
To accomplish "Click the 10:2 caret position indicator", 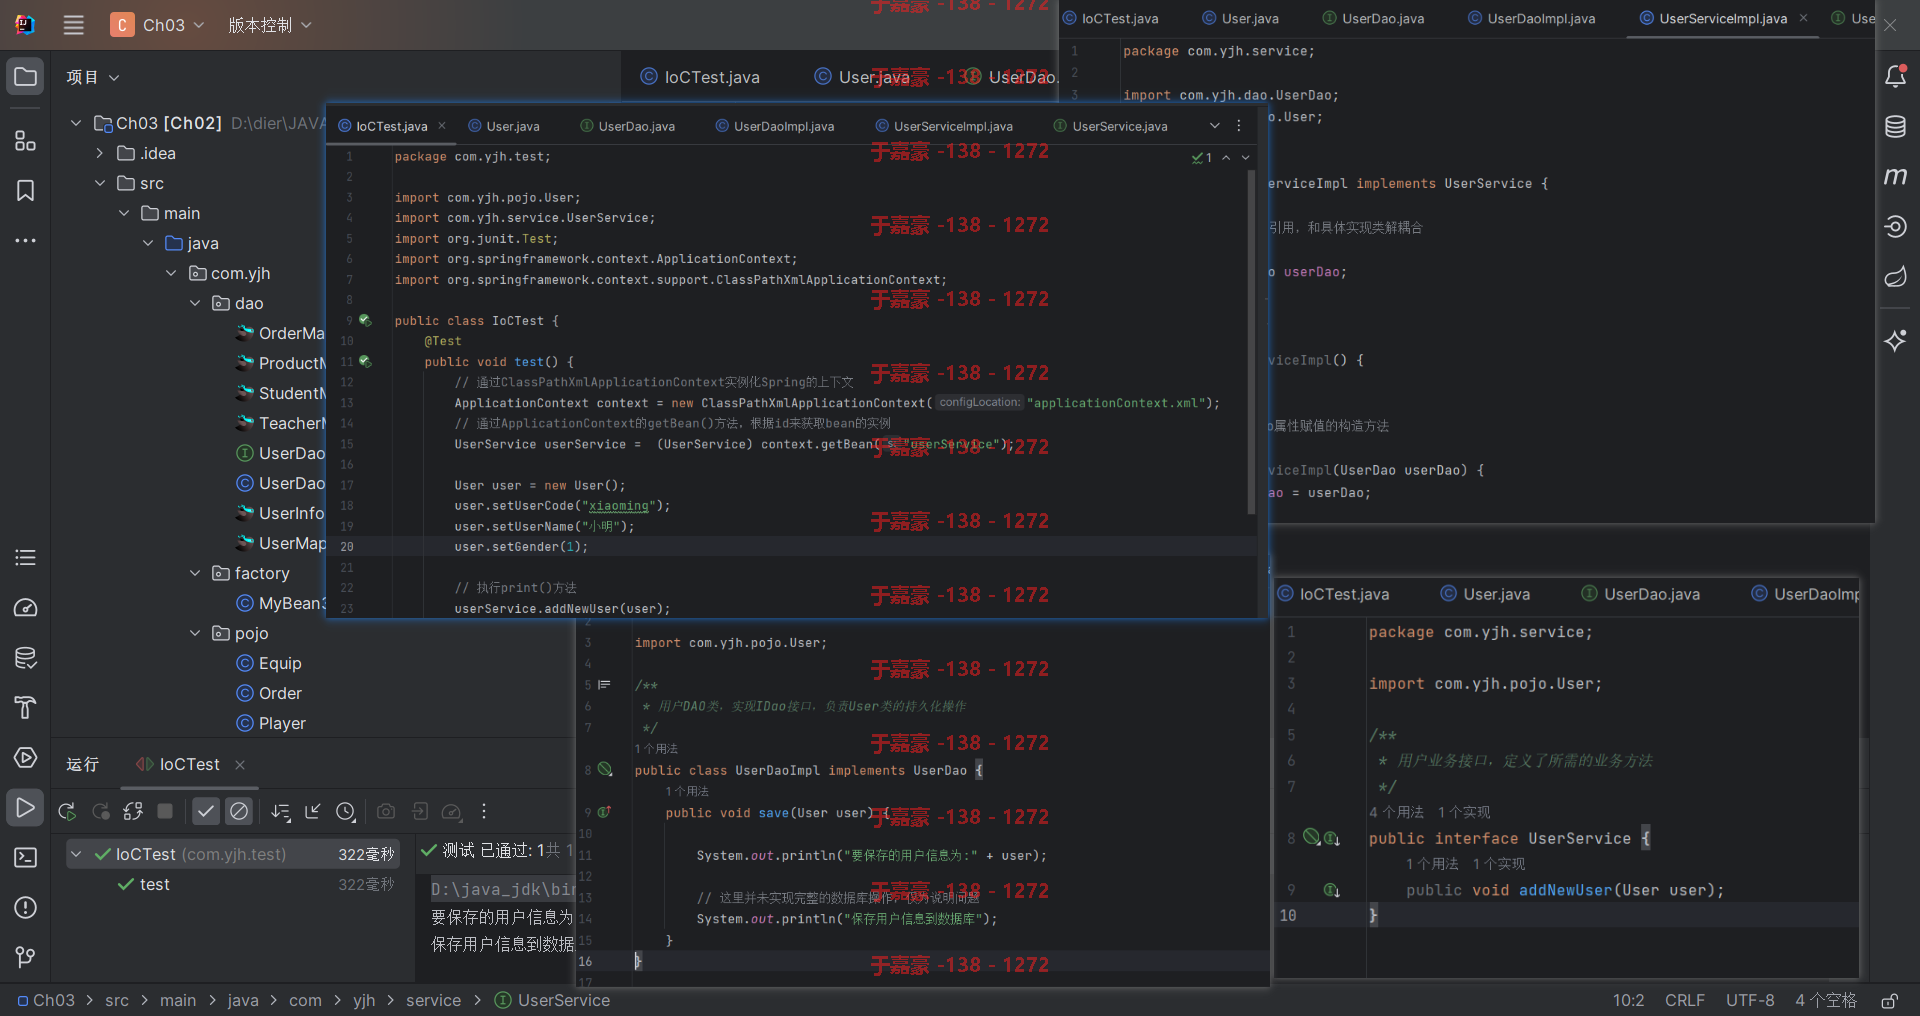I will (x=1628, y=1000).
